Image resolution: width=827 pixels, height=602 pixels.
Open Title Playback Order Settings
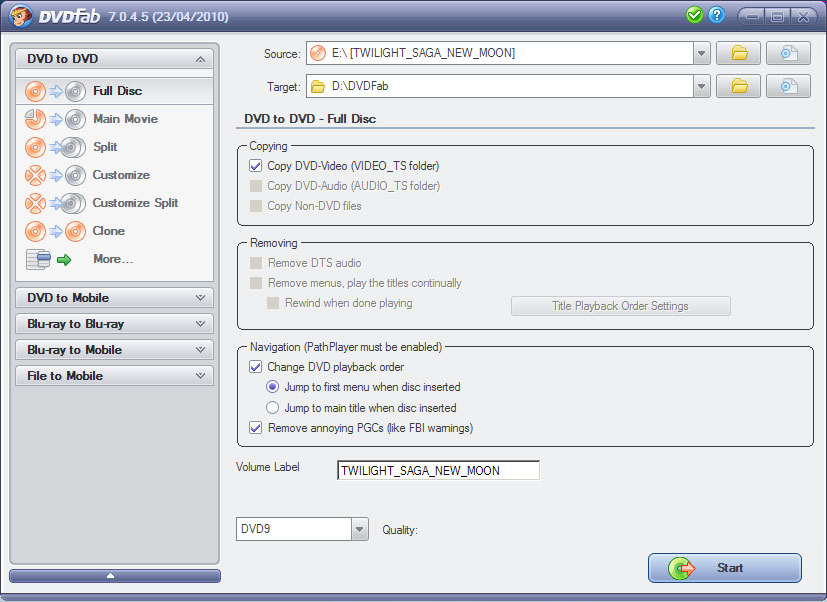(x=620, y=306)
